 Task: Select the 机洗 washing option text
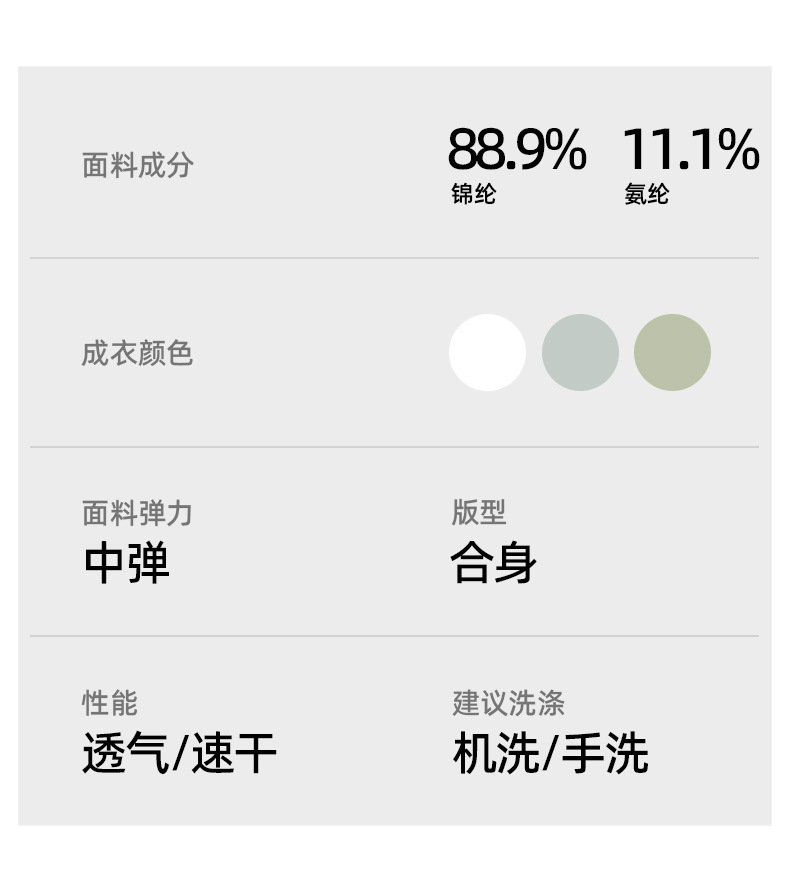pos(495,754)
